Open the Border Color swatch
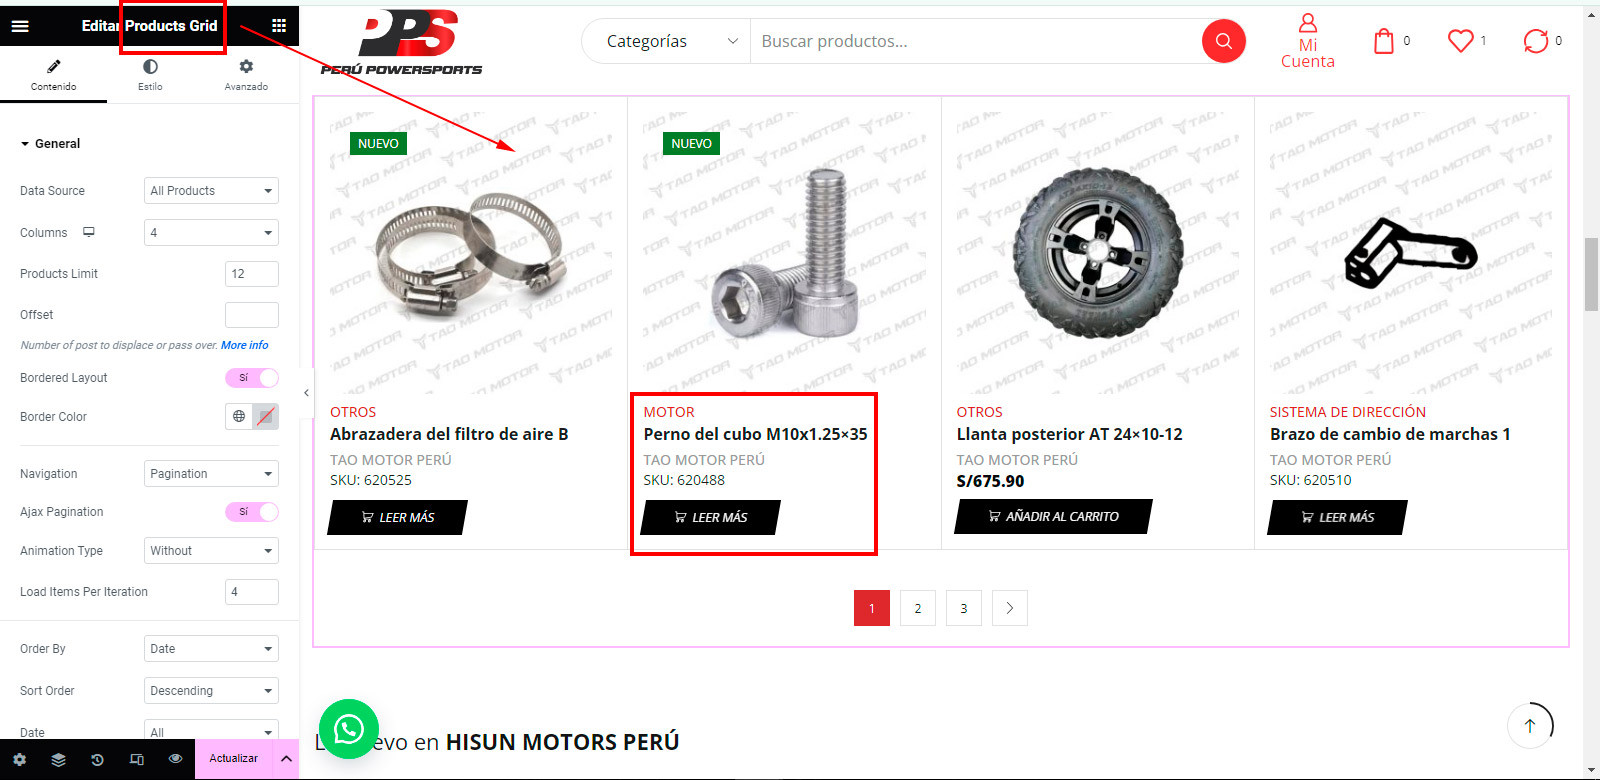Viewport: 1600px width, 780px height. [265, 417]
